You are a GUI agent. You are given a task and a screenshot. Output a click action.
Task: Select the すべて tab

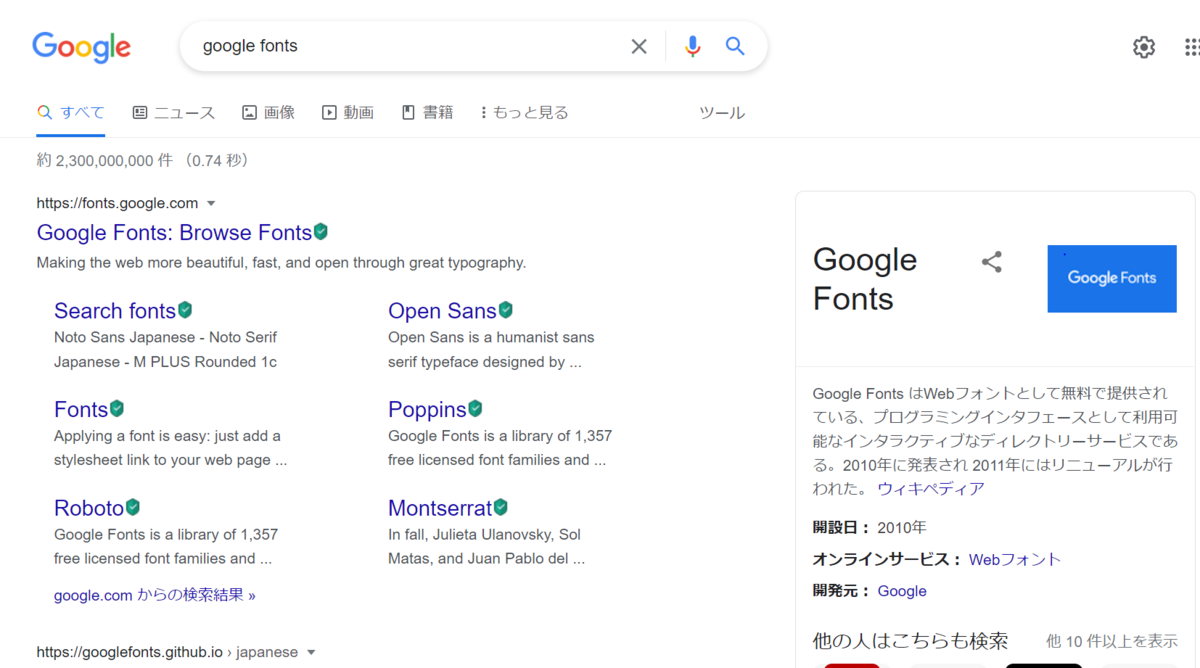tap(70, 112)
